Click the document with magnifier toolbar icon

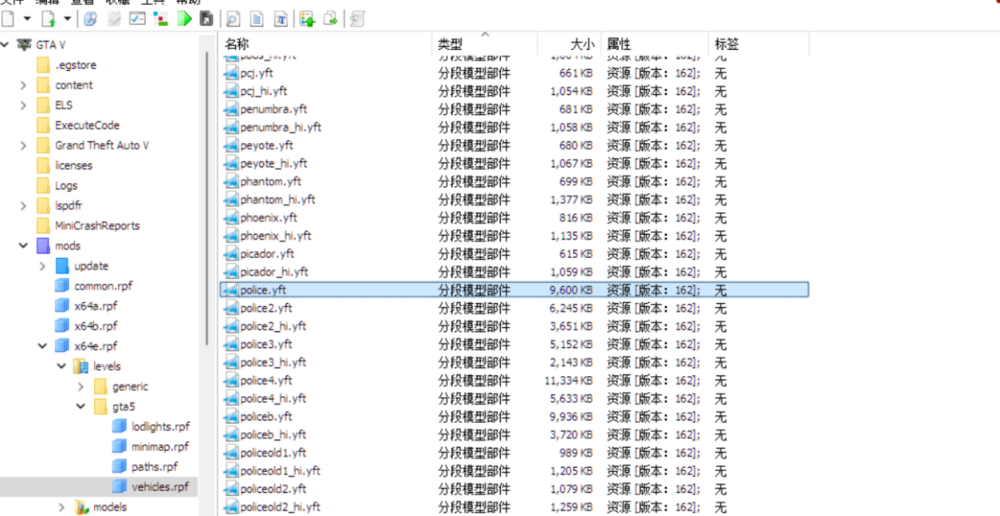click(233, 19)
